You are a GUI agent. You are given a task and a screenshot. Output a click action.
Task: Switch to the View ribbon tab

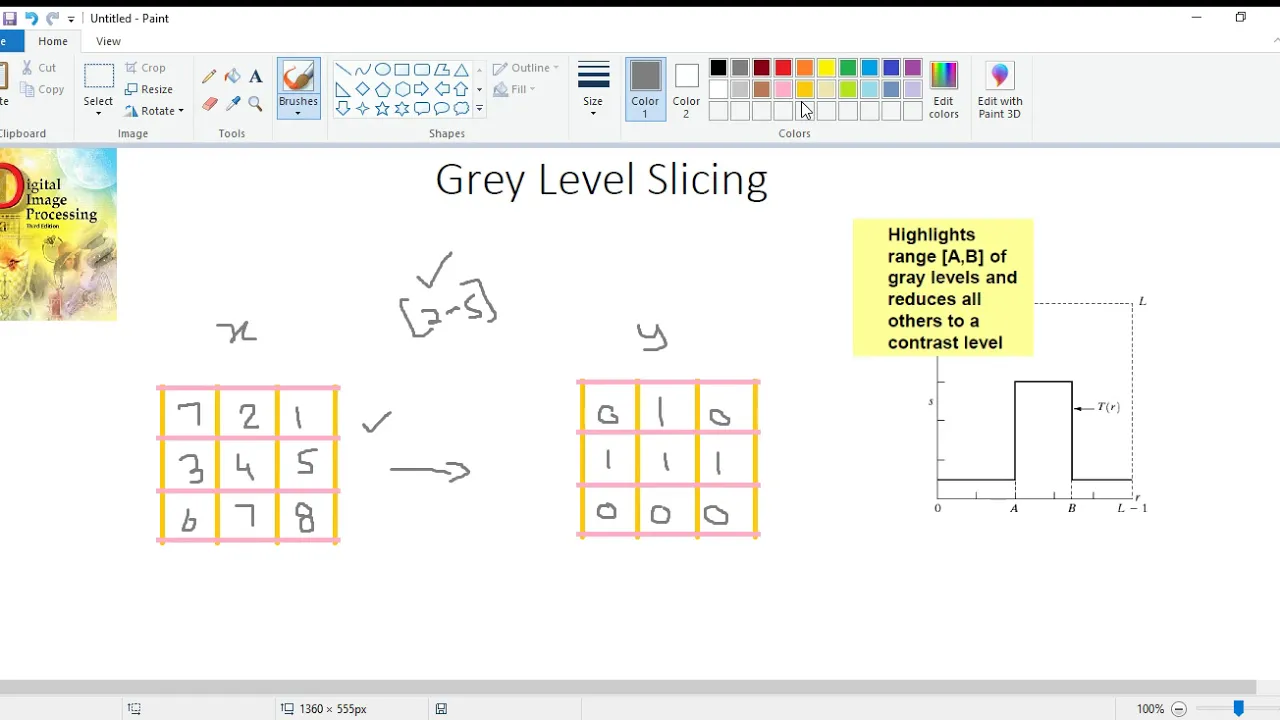click(x=108, y=41)
